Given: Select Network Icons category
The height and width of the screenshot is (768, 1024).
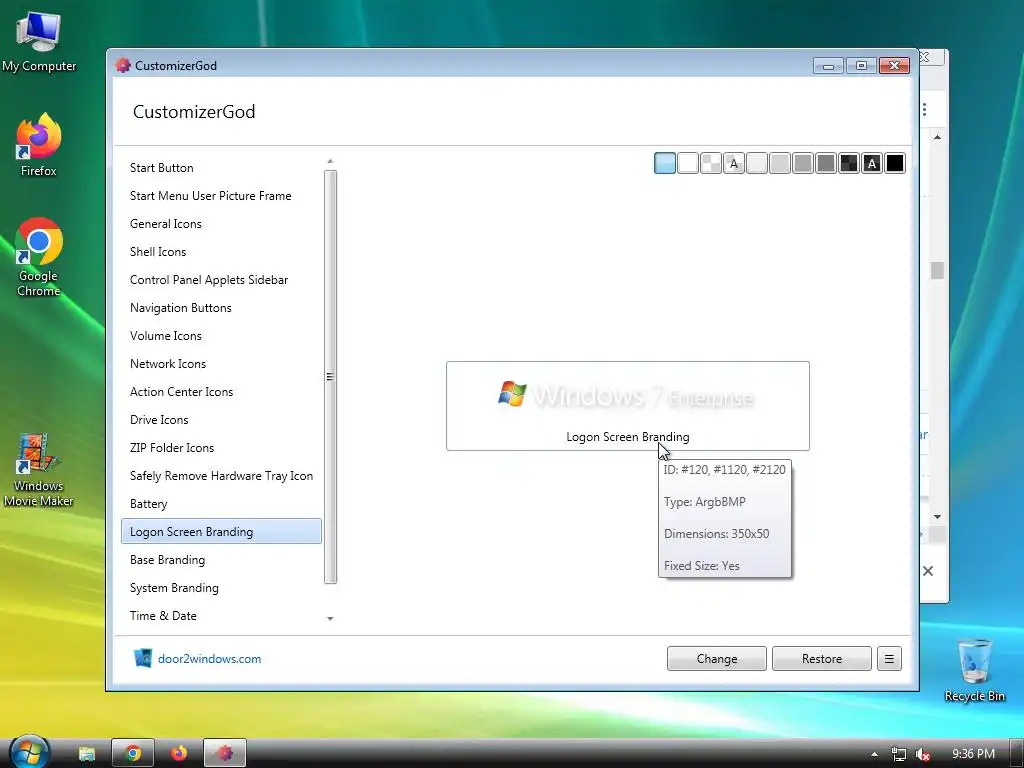Looking at the screenshot, I should pyautogui.click(x=221, y=364).
